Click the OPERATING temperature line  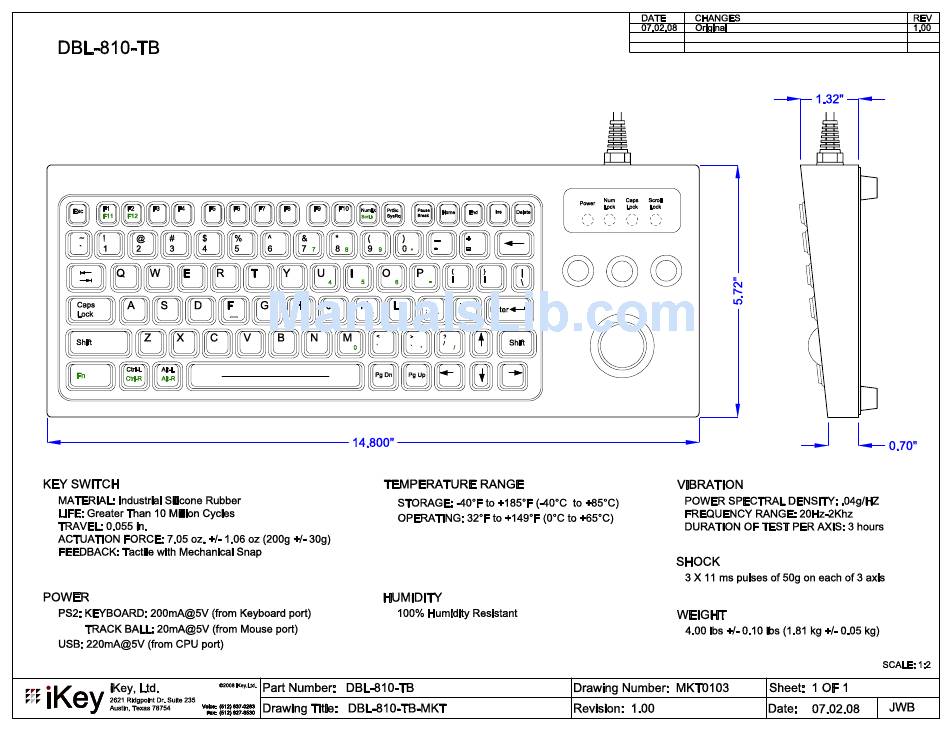click(505, 518)
